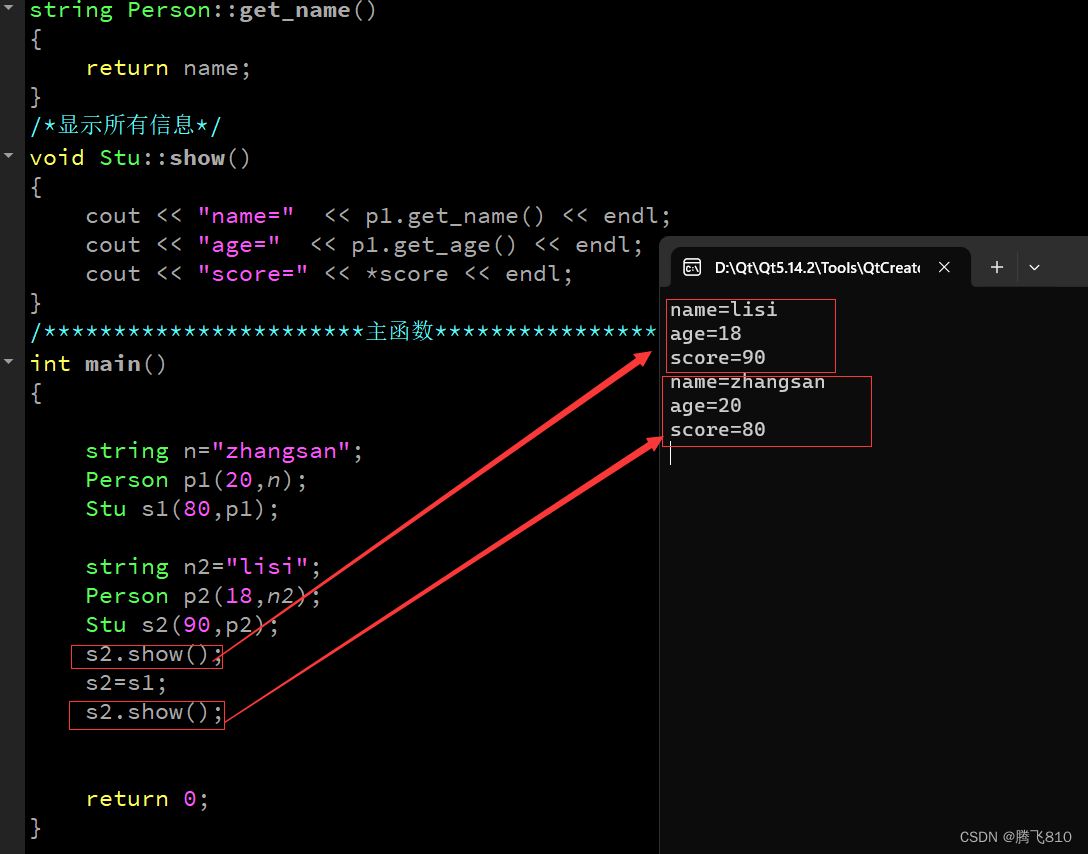The height and width of the screenshot is (854, 1088).
Task: Click the line 'Stu s2(90,p2);'
Action: [182, 625]
